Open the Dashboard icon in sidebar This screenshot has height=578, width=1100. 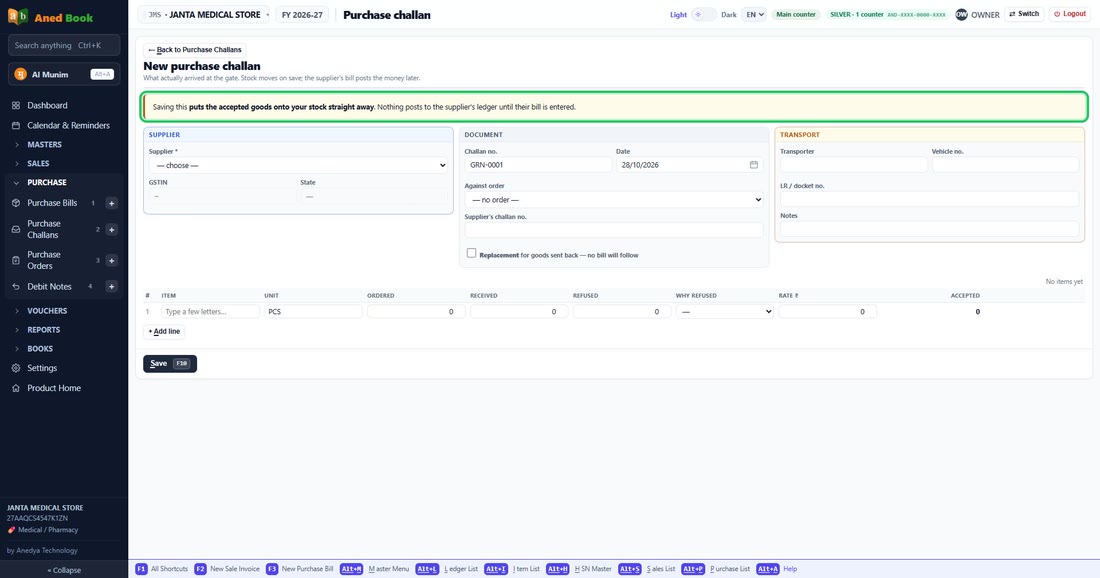[16, 105]
